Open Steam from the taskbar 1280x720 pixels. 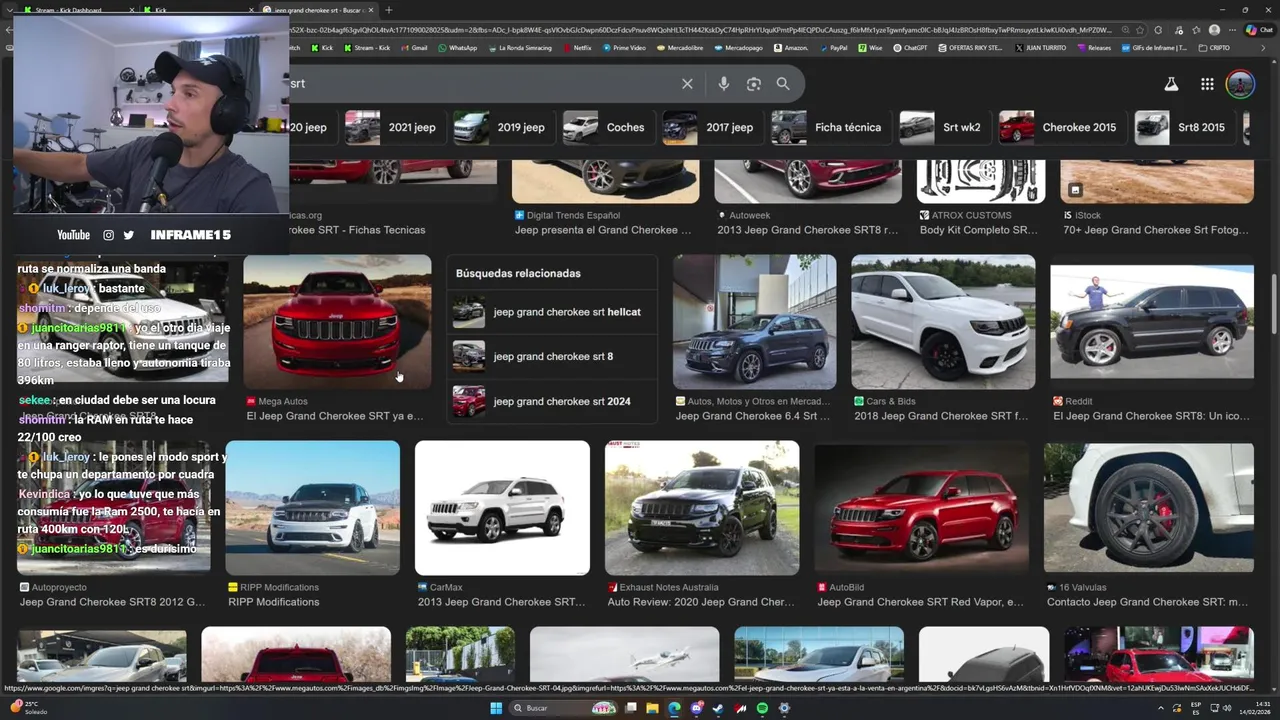point(718,708)
